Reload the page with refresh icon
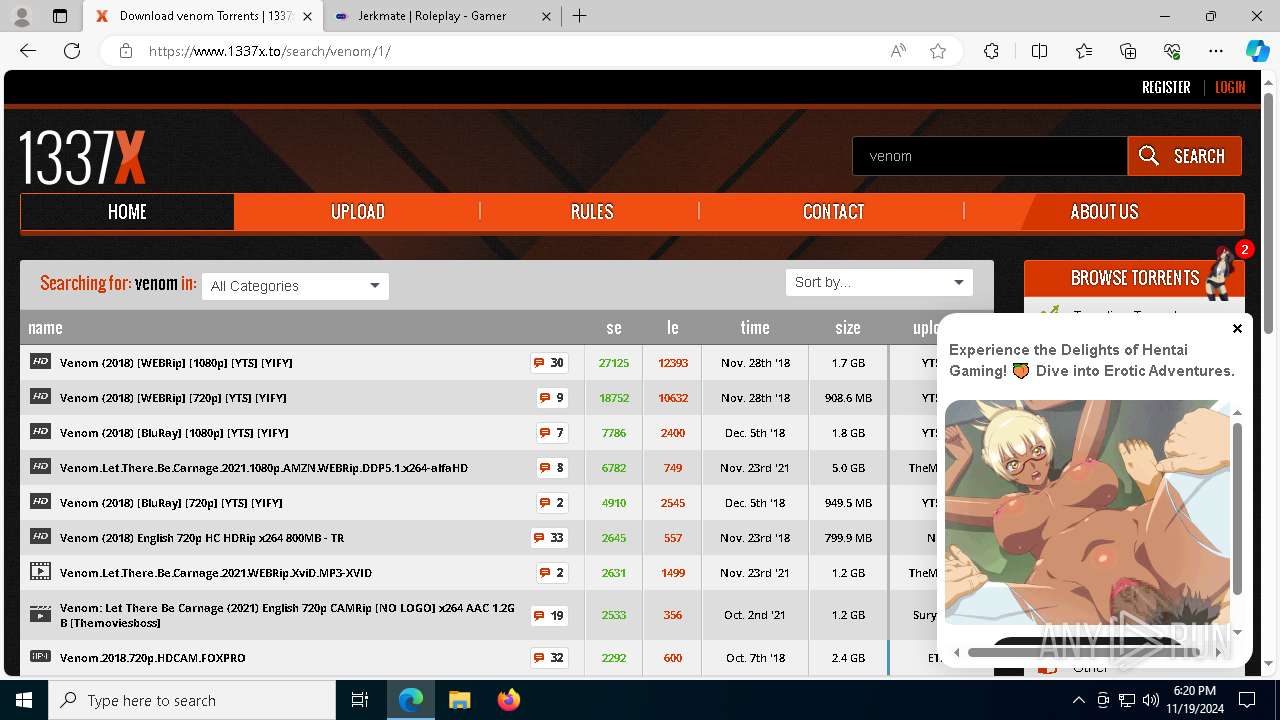The image size is (1280, 720). click(x=72, y=51)
